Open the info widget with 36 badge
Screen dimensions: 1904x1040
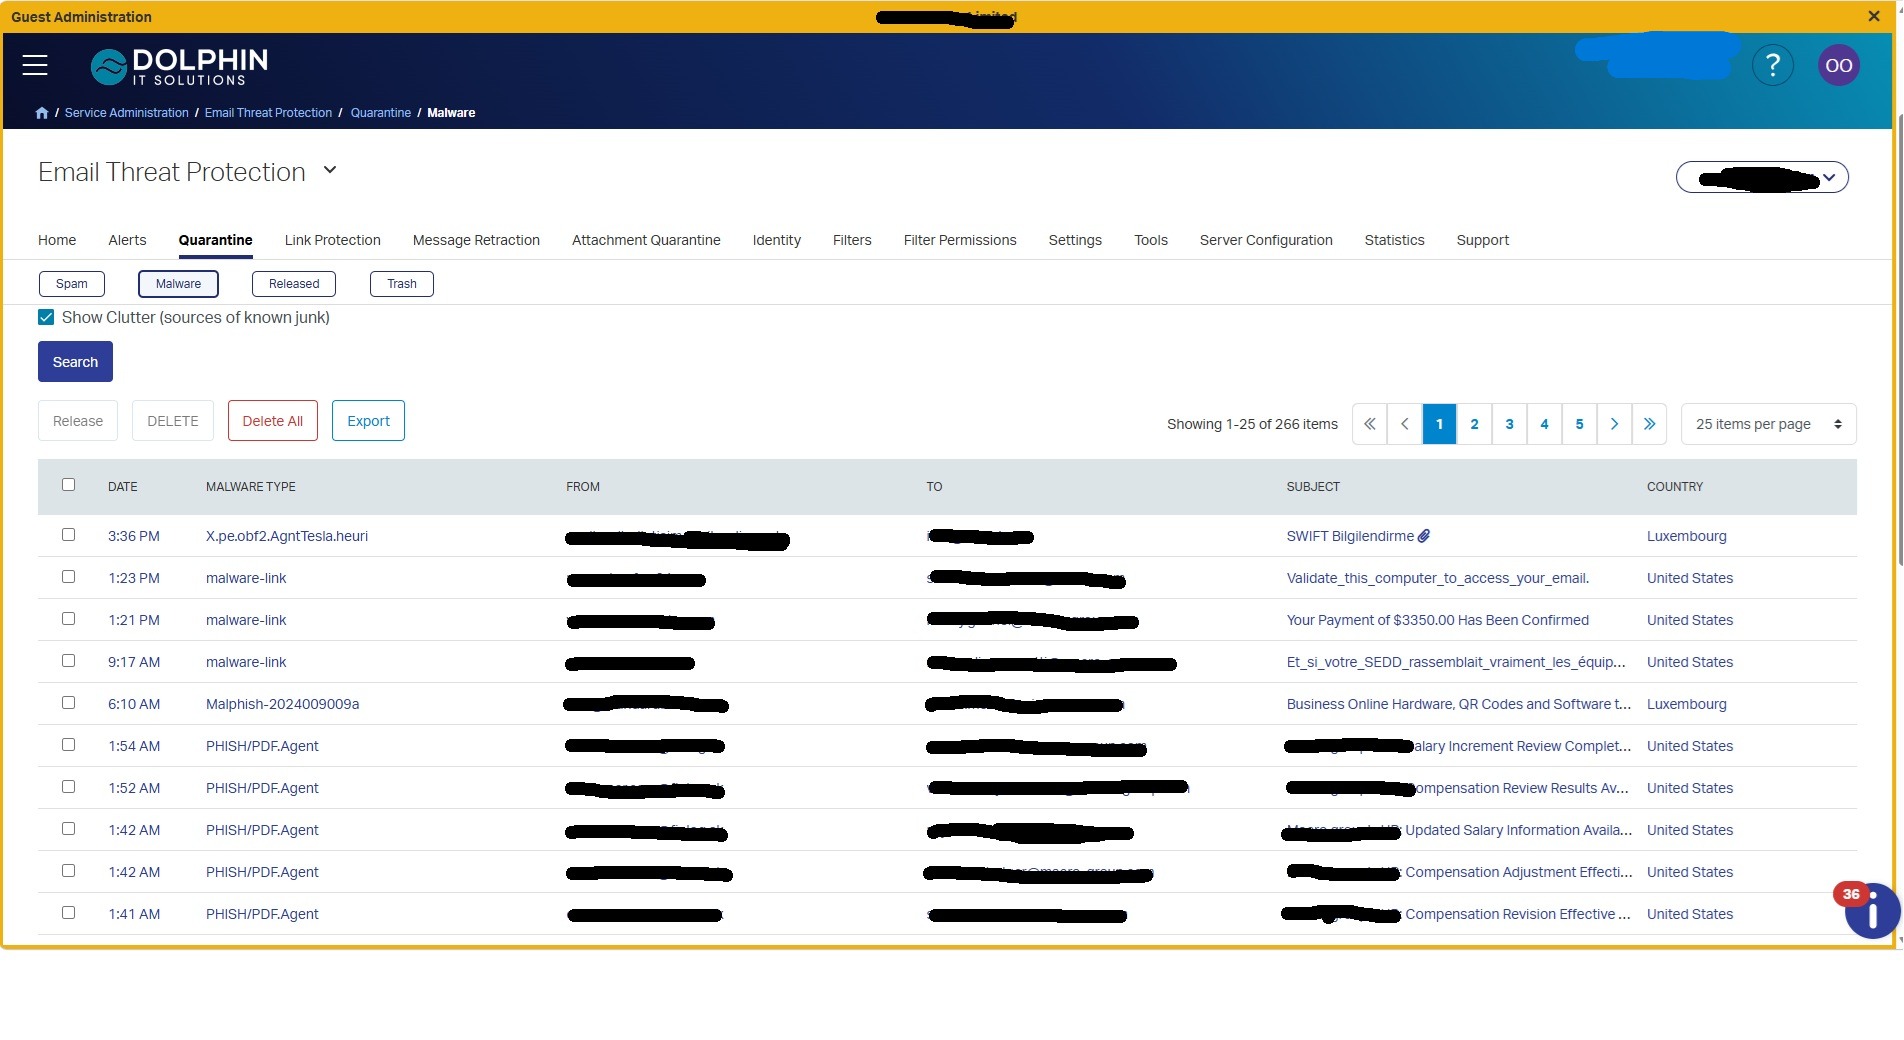(1870, 911)
